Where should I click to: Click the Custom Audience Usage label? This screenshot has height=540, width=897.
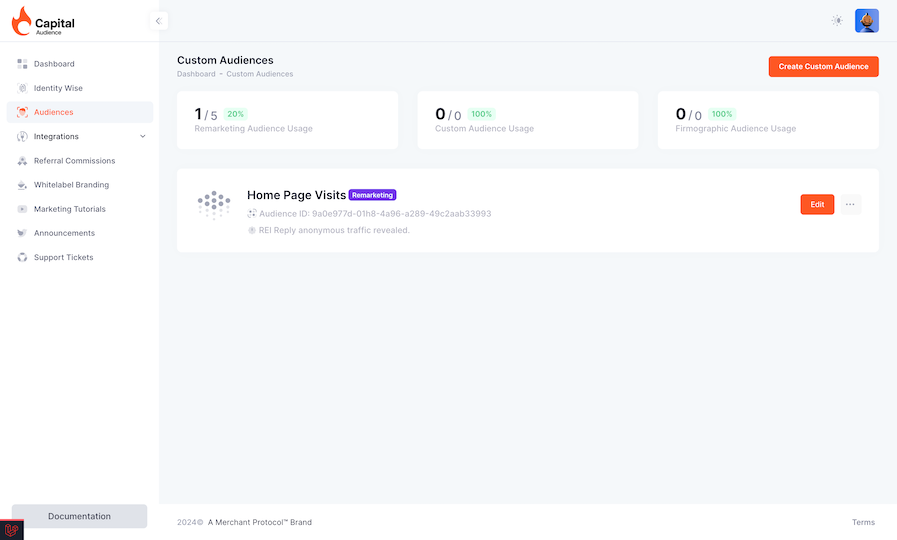tap(485, 129)
